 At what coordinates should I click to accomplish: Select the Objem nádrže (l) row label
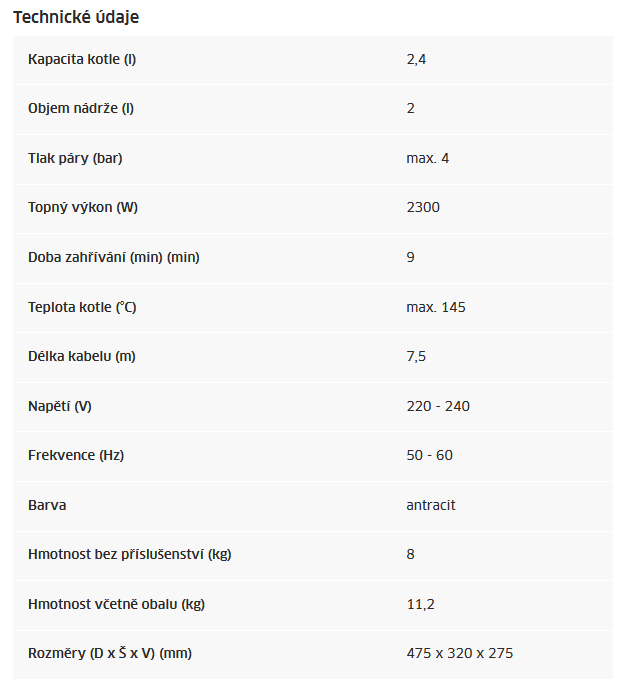click(81, 108)
